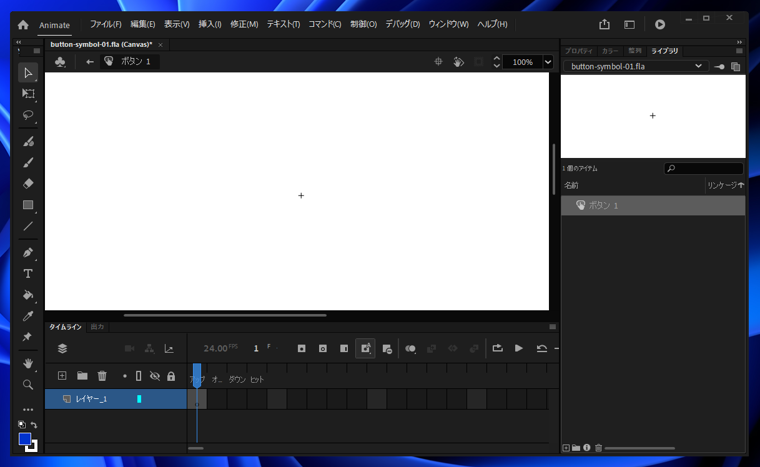Viewport: 760px width, 467px height.
Task: Click the layer stack view icon in timeline
Action: [x=63, y=348]
